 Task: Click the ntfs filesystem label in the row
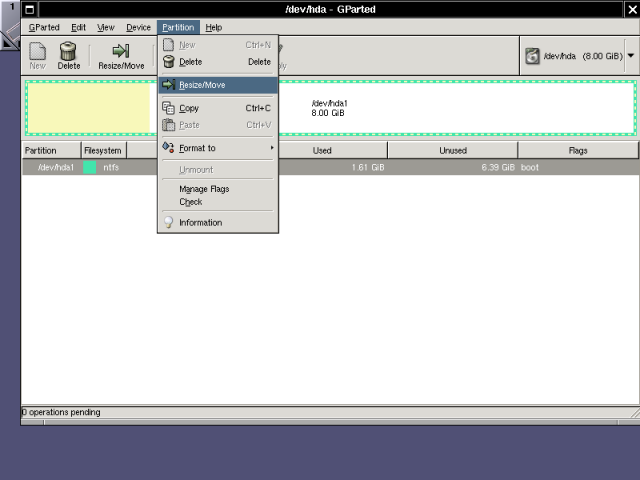(111, 167)
